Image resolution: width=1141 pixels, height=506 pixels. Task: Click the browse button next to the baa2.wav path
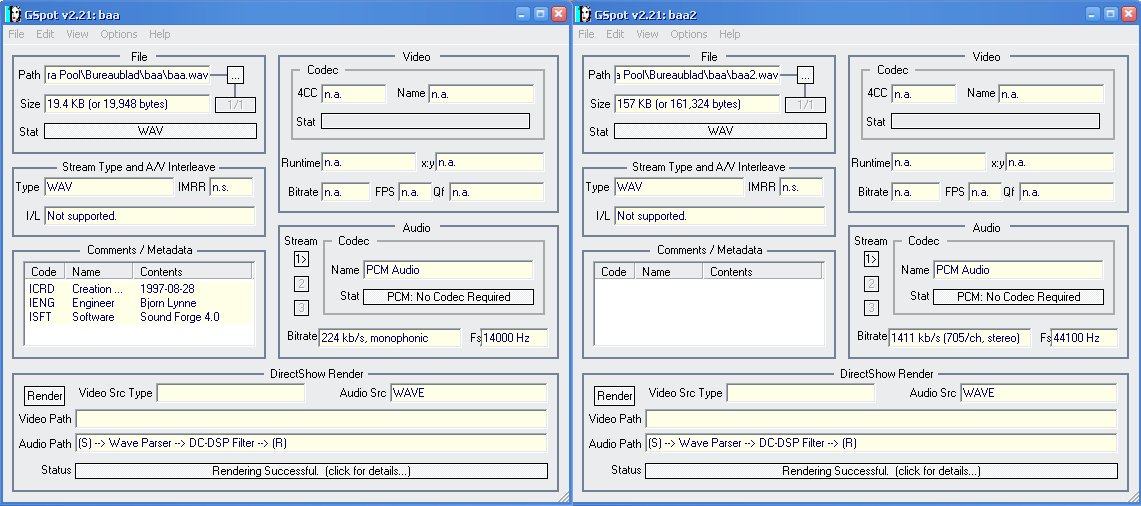[805, 75]
